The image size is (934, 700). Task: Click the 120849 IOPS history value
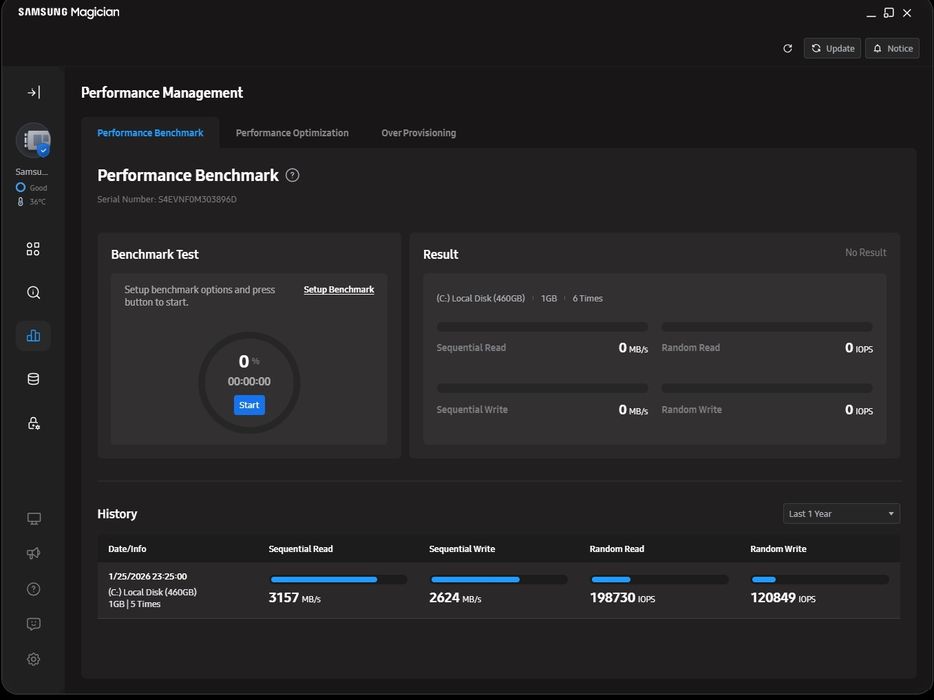tap(783, 598)
